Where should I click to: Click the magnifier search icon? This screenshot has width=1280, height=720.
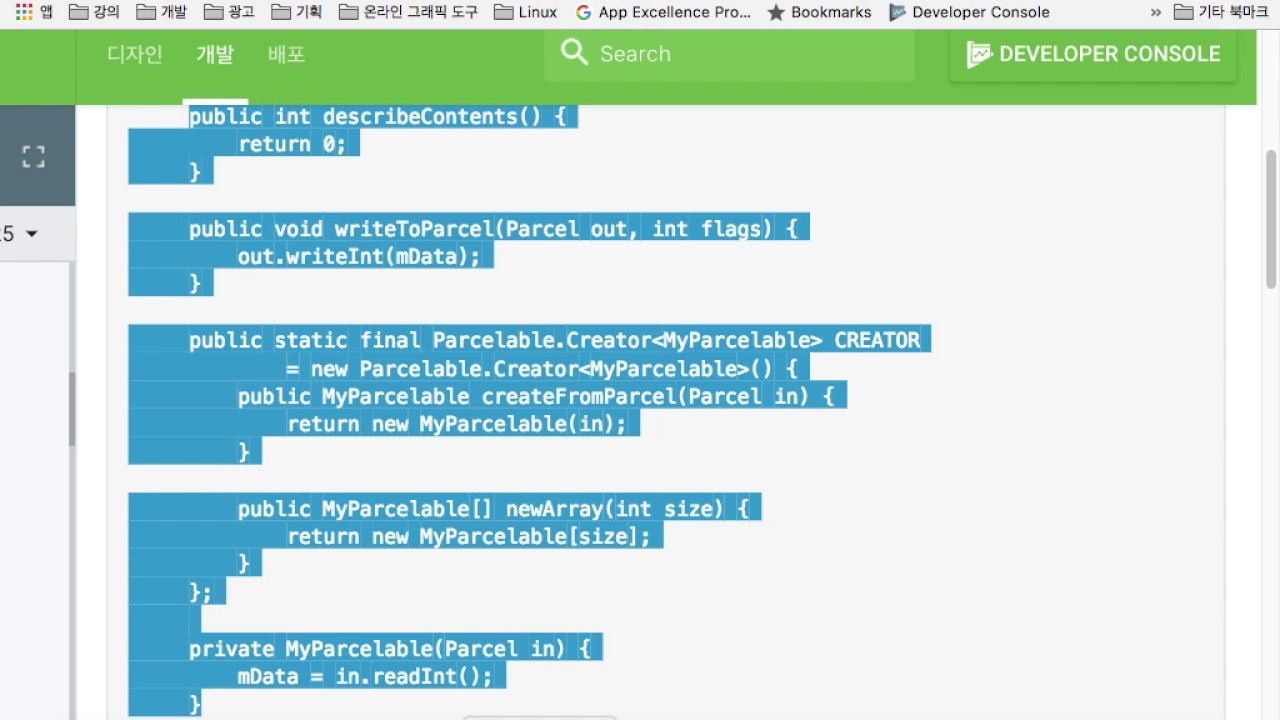pyautogui.click(x=575, y=53)
